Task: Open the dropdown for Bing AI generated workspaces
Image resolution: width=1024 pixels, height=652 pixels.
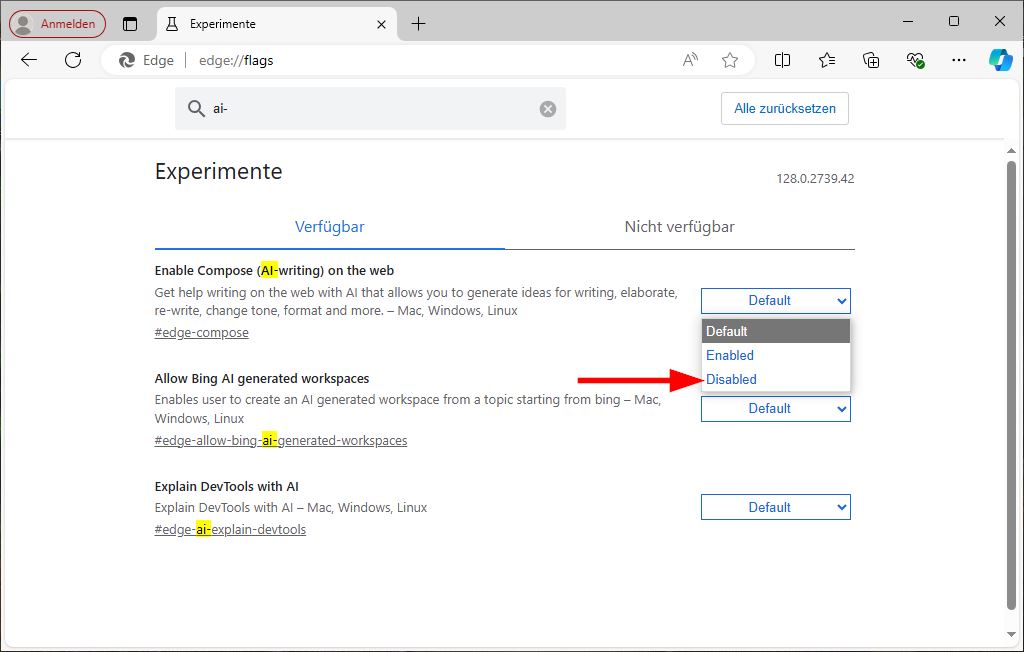Action: click(x=775, y=408)
